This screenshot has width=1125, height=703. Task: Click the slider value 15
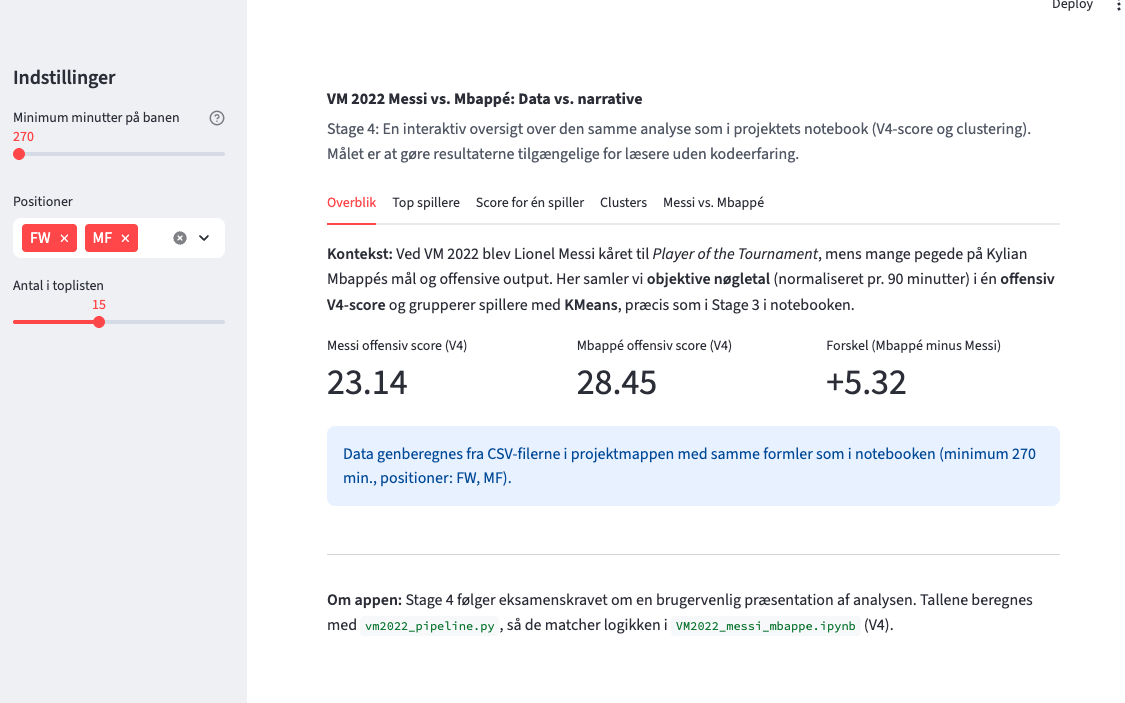(x=99, y=305)
